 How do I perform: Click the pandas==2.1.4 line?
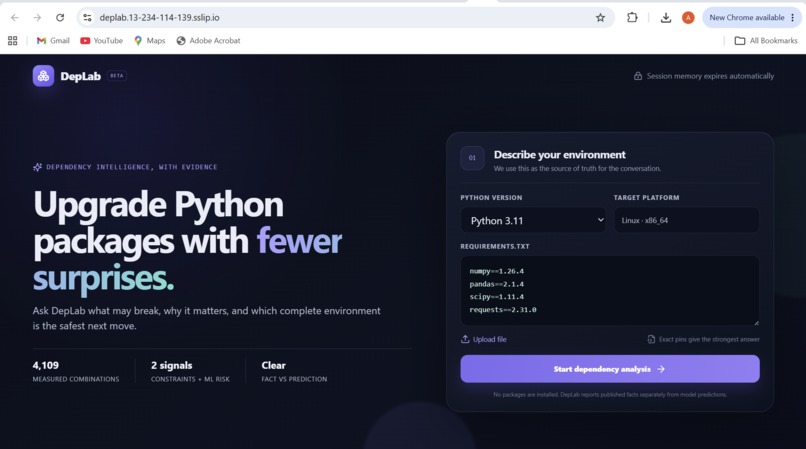click(x=497, y=284)
